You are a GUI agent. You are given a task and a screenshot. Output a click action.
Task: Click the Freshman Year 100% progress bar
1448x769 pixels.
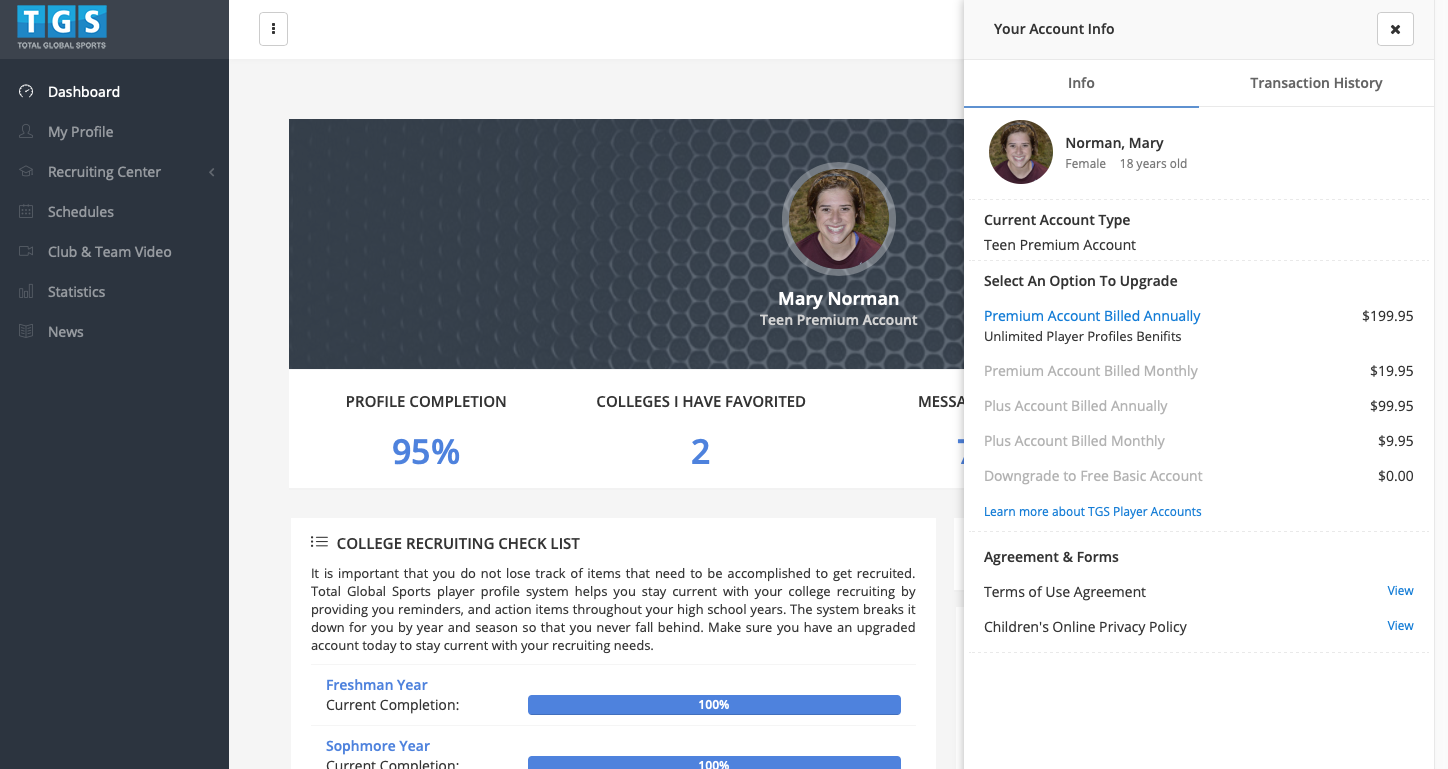pos(714,705)
